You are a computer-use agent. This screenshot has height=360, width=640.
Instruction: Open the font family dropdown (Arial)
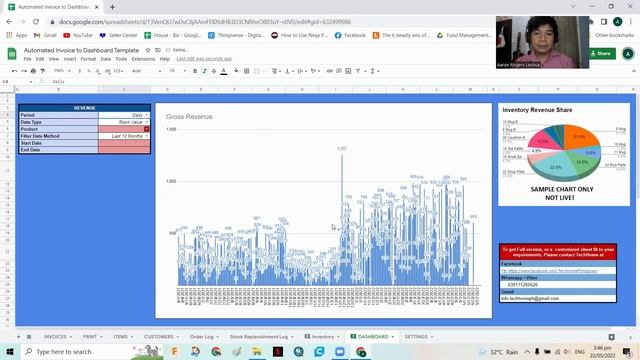click(x=146, y=71)
